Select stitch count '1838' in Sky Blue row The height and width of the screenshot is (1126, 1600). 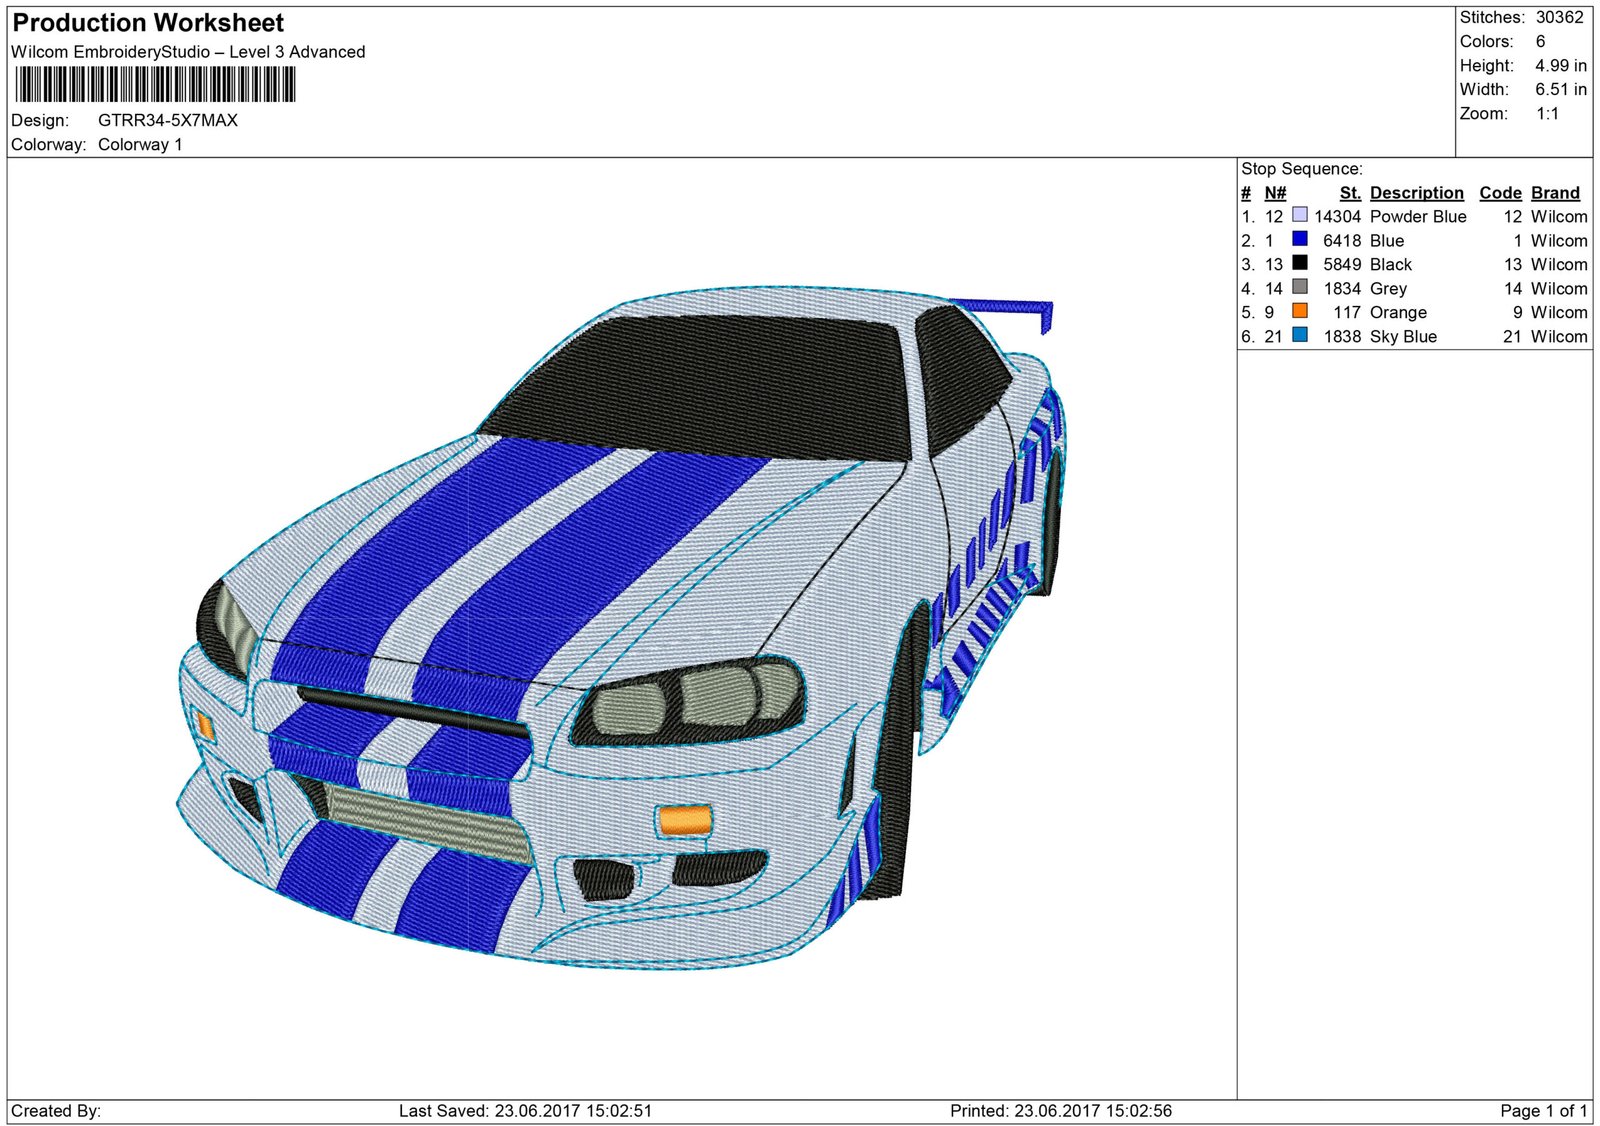(x=1342, y=336)
